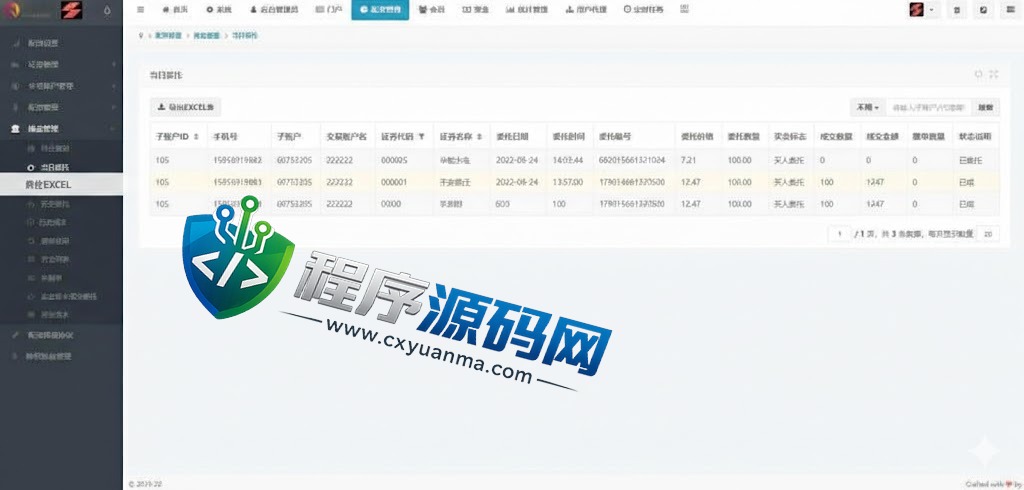The width and height of the screenshot is (1024, 490).
Task: Click the 交易账户名 column header
Action: pos(347,137)
